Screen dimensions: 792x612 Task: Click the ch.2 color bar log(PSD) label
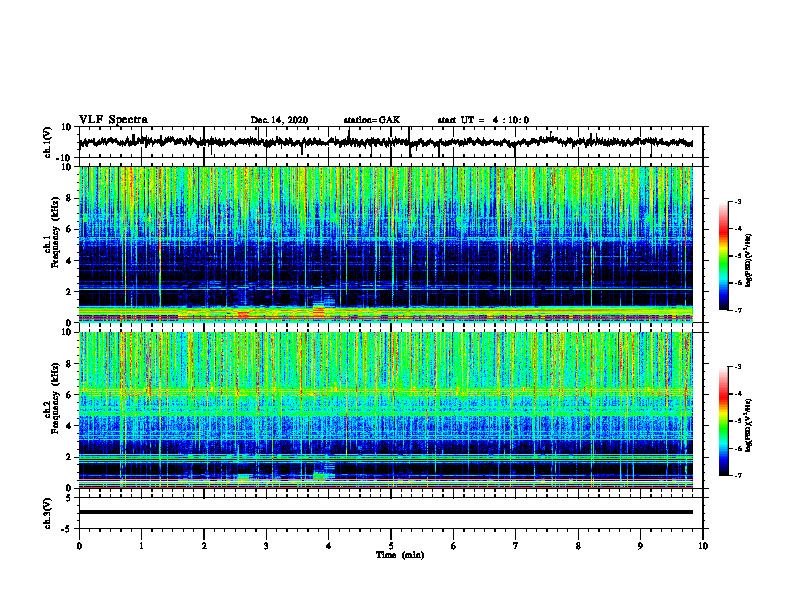click(x=749, y=425)
